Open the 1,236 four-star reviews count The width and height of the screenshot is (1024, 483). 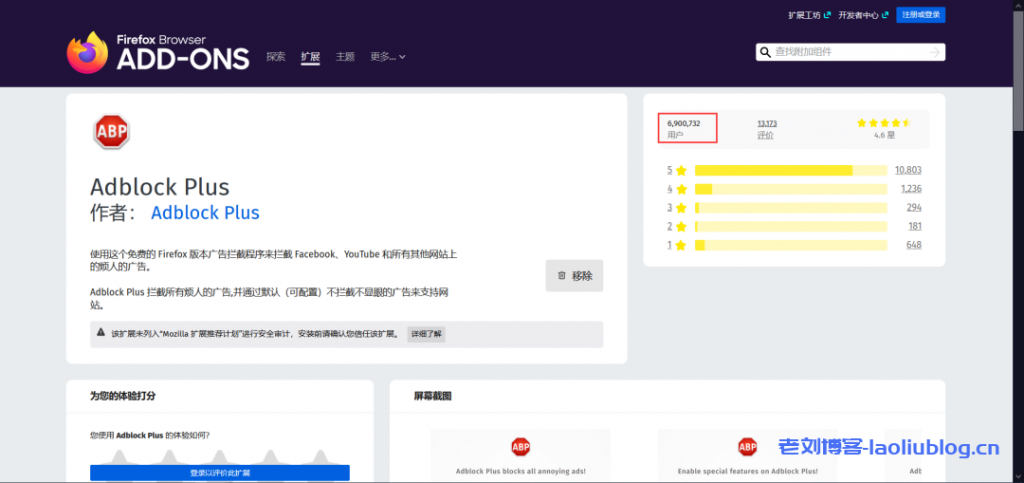(910, 189)
